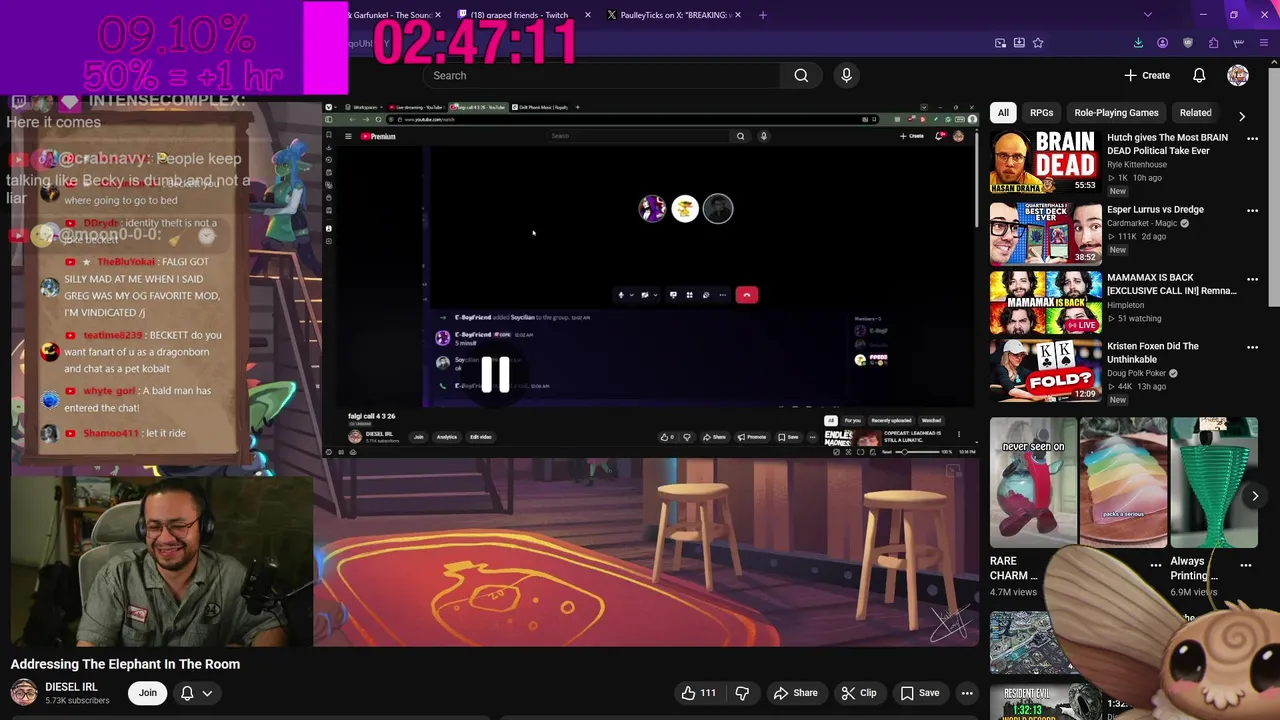The height and width of the screenshot is (720, 1280).
Task: Open the list all tabs dropdown
Action: point(1148,15)
